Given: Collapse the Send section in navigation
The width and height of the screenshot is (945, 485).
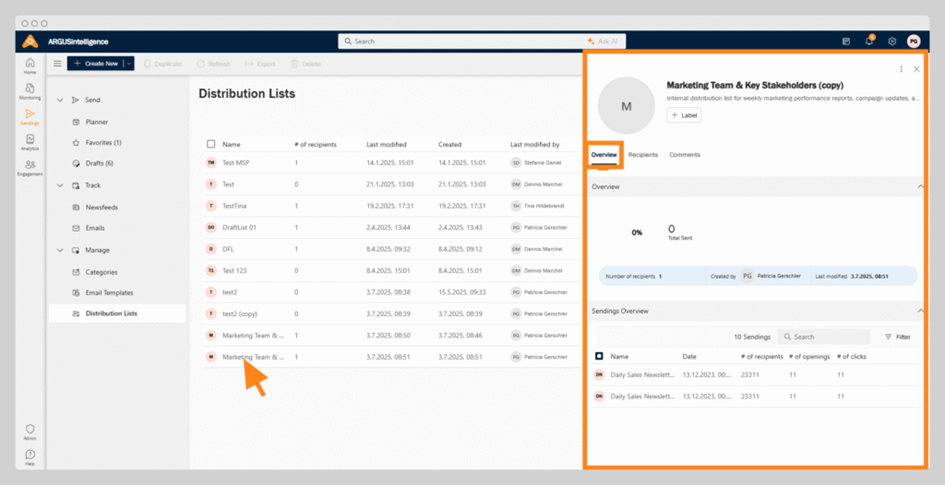Looking at the screenshot, I should point(60,100).
